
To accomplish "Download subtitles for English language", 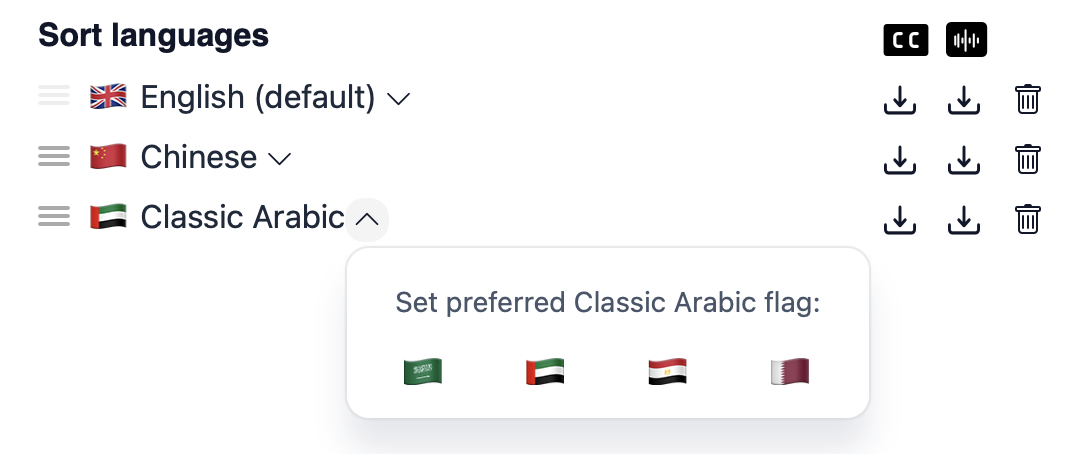I will coord(900,99).
